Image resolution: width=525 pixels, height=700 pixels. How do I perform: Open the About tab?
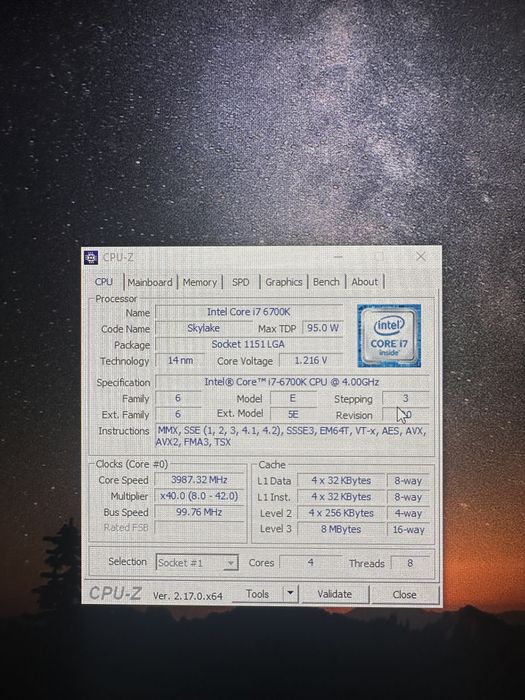click(365, 282)
